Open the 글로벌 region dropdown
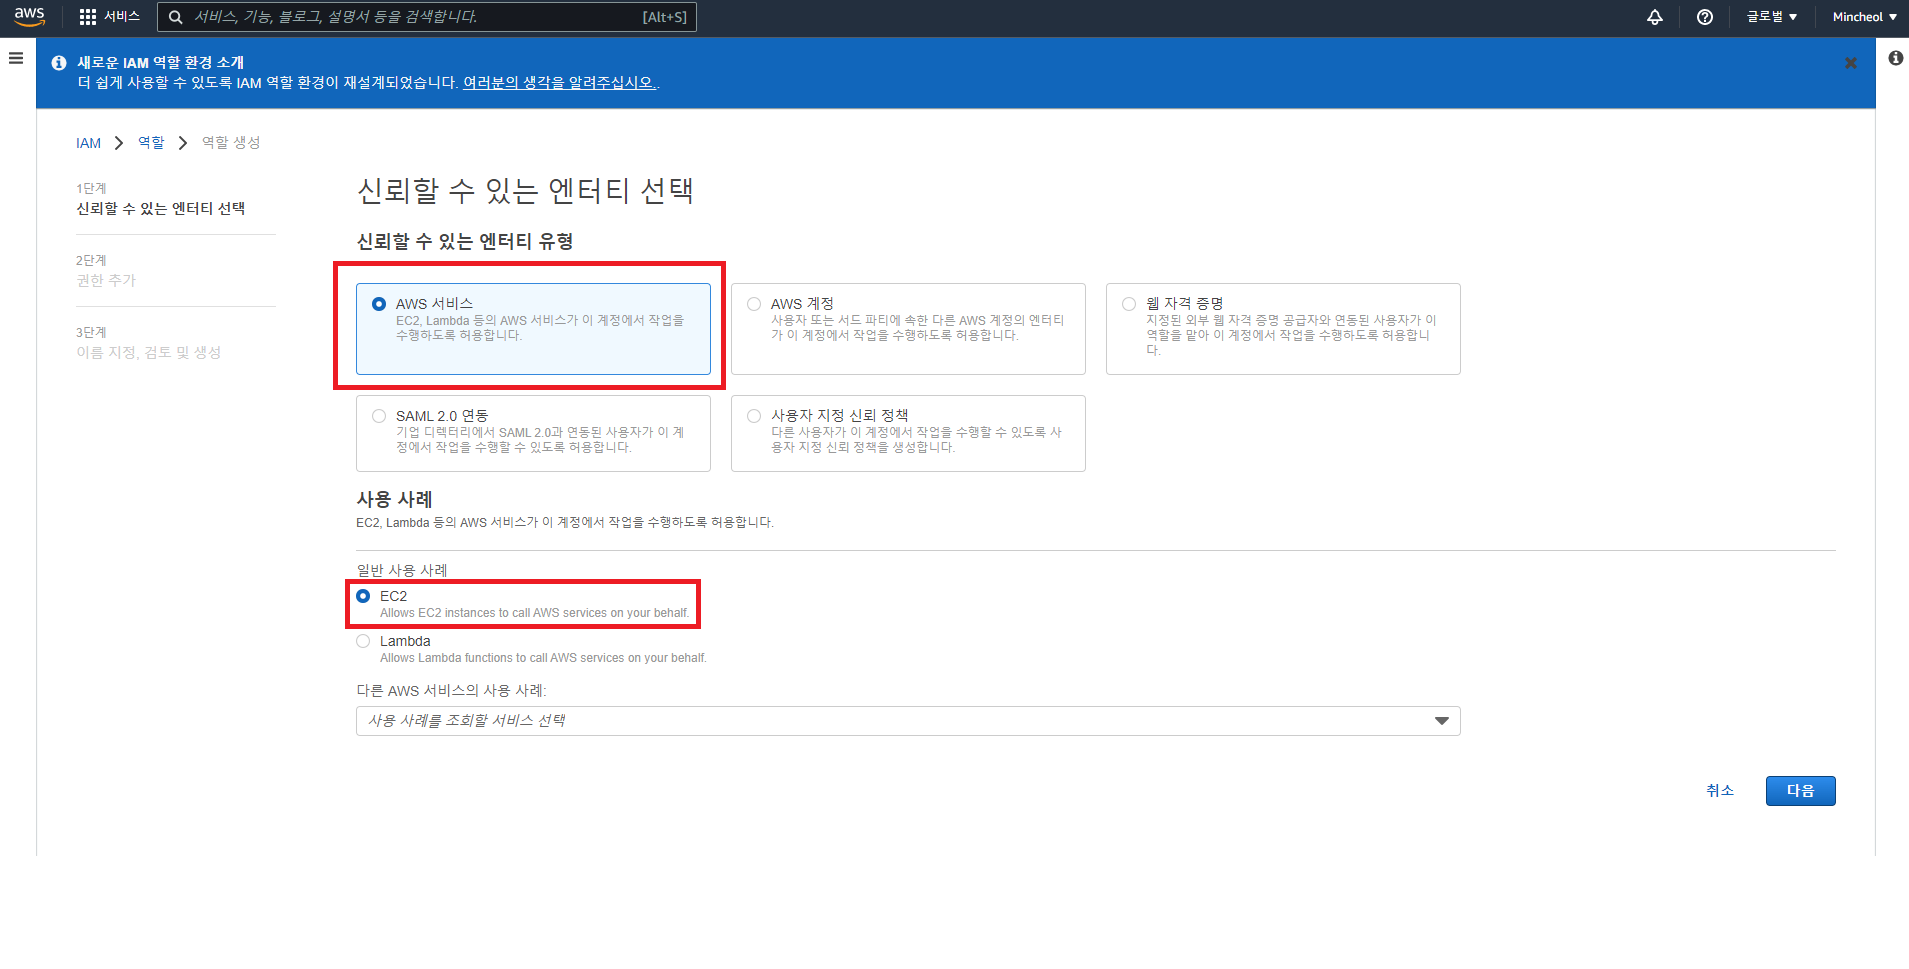Image resolution: width=1909 pixels, height=969 pixels. coord(1772,17)
